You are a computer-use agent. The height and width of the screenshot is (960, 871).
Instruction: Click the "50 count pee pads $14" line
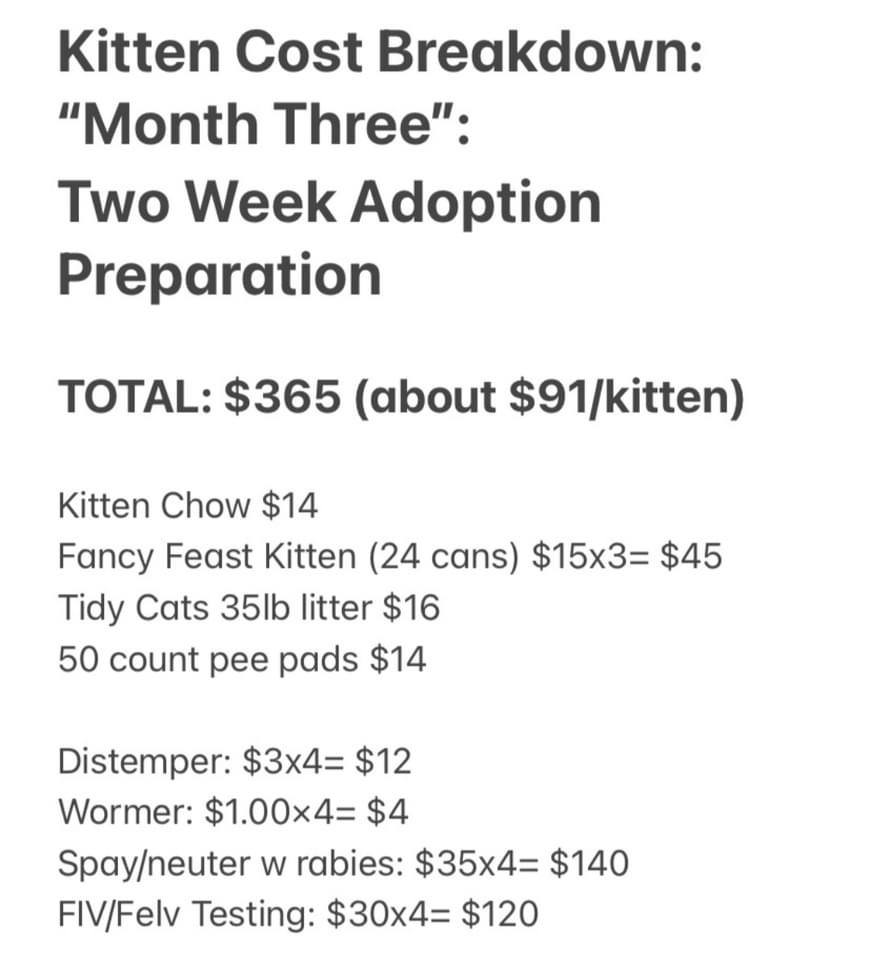tap(241, 659)
